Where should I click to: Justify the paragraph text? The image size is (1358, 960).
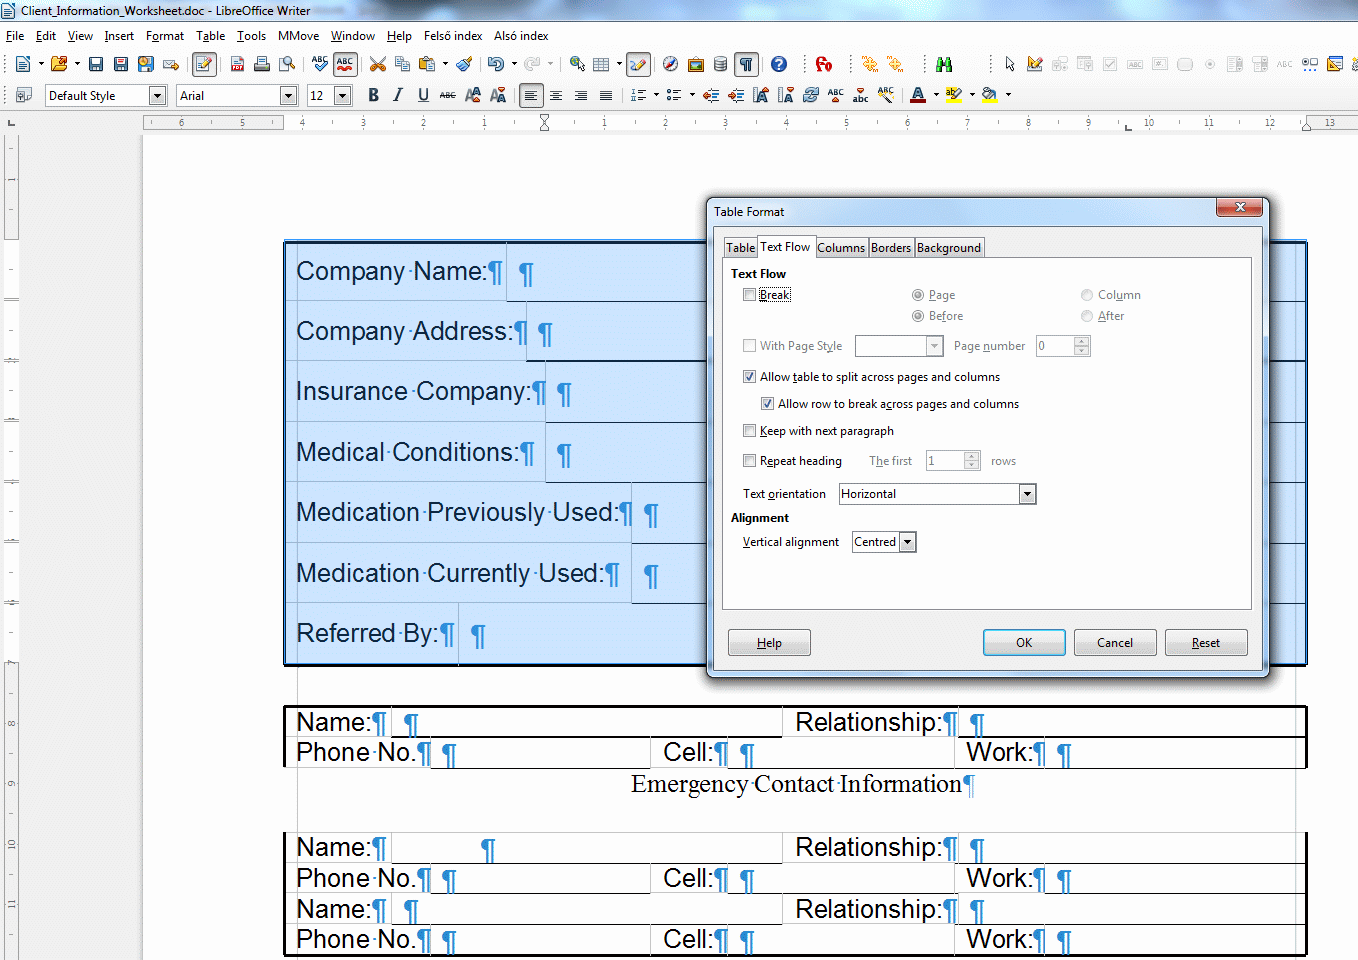click(606, 95)
